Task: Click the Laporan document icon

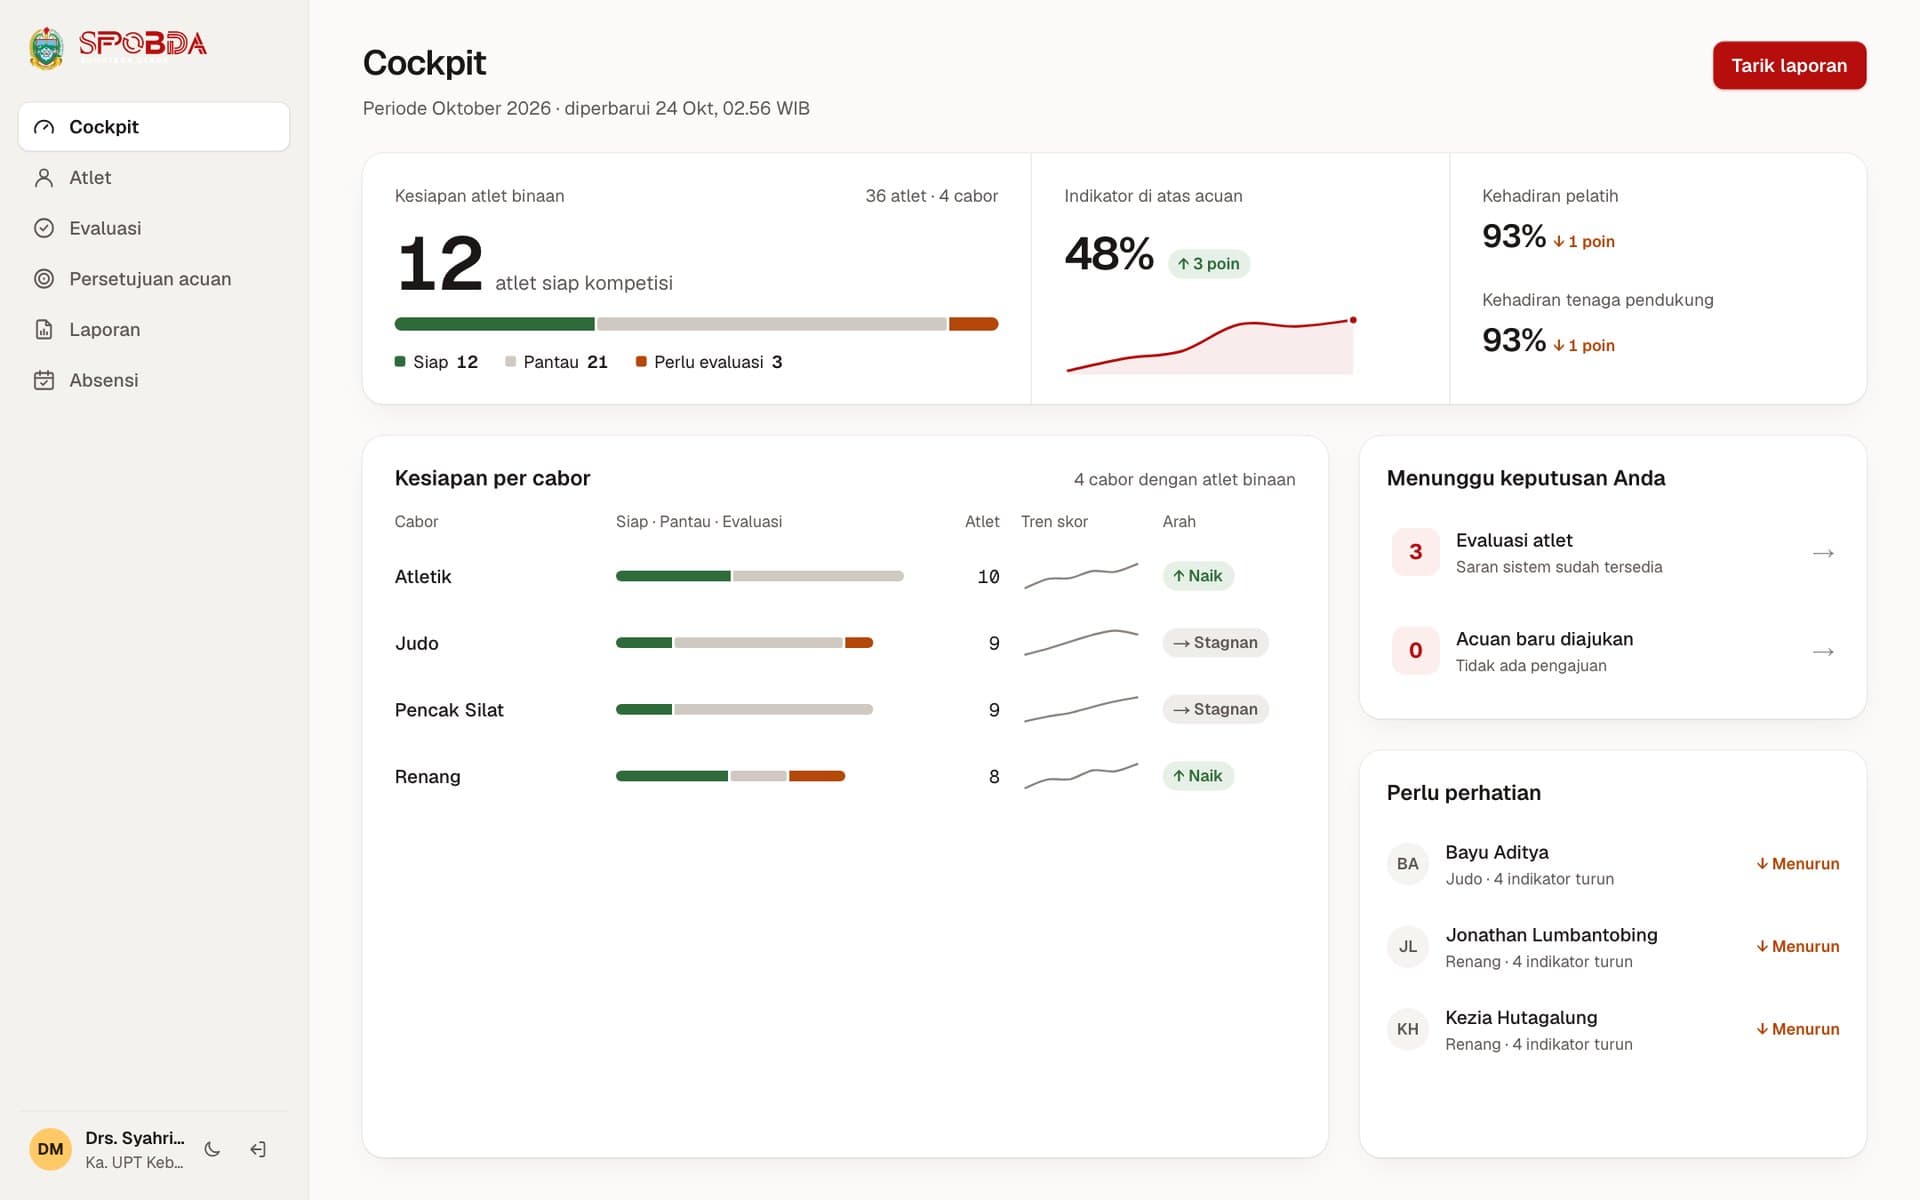Action: click(x=44, y=329)
